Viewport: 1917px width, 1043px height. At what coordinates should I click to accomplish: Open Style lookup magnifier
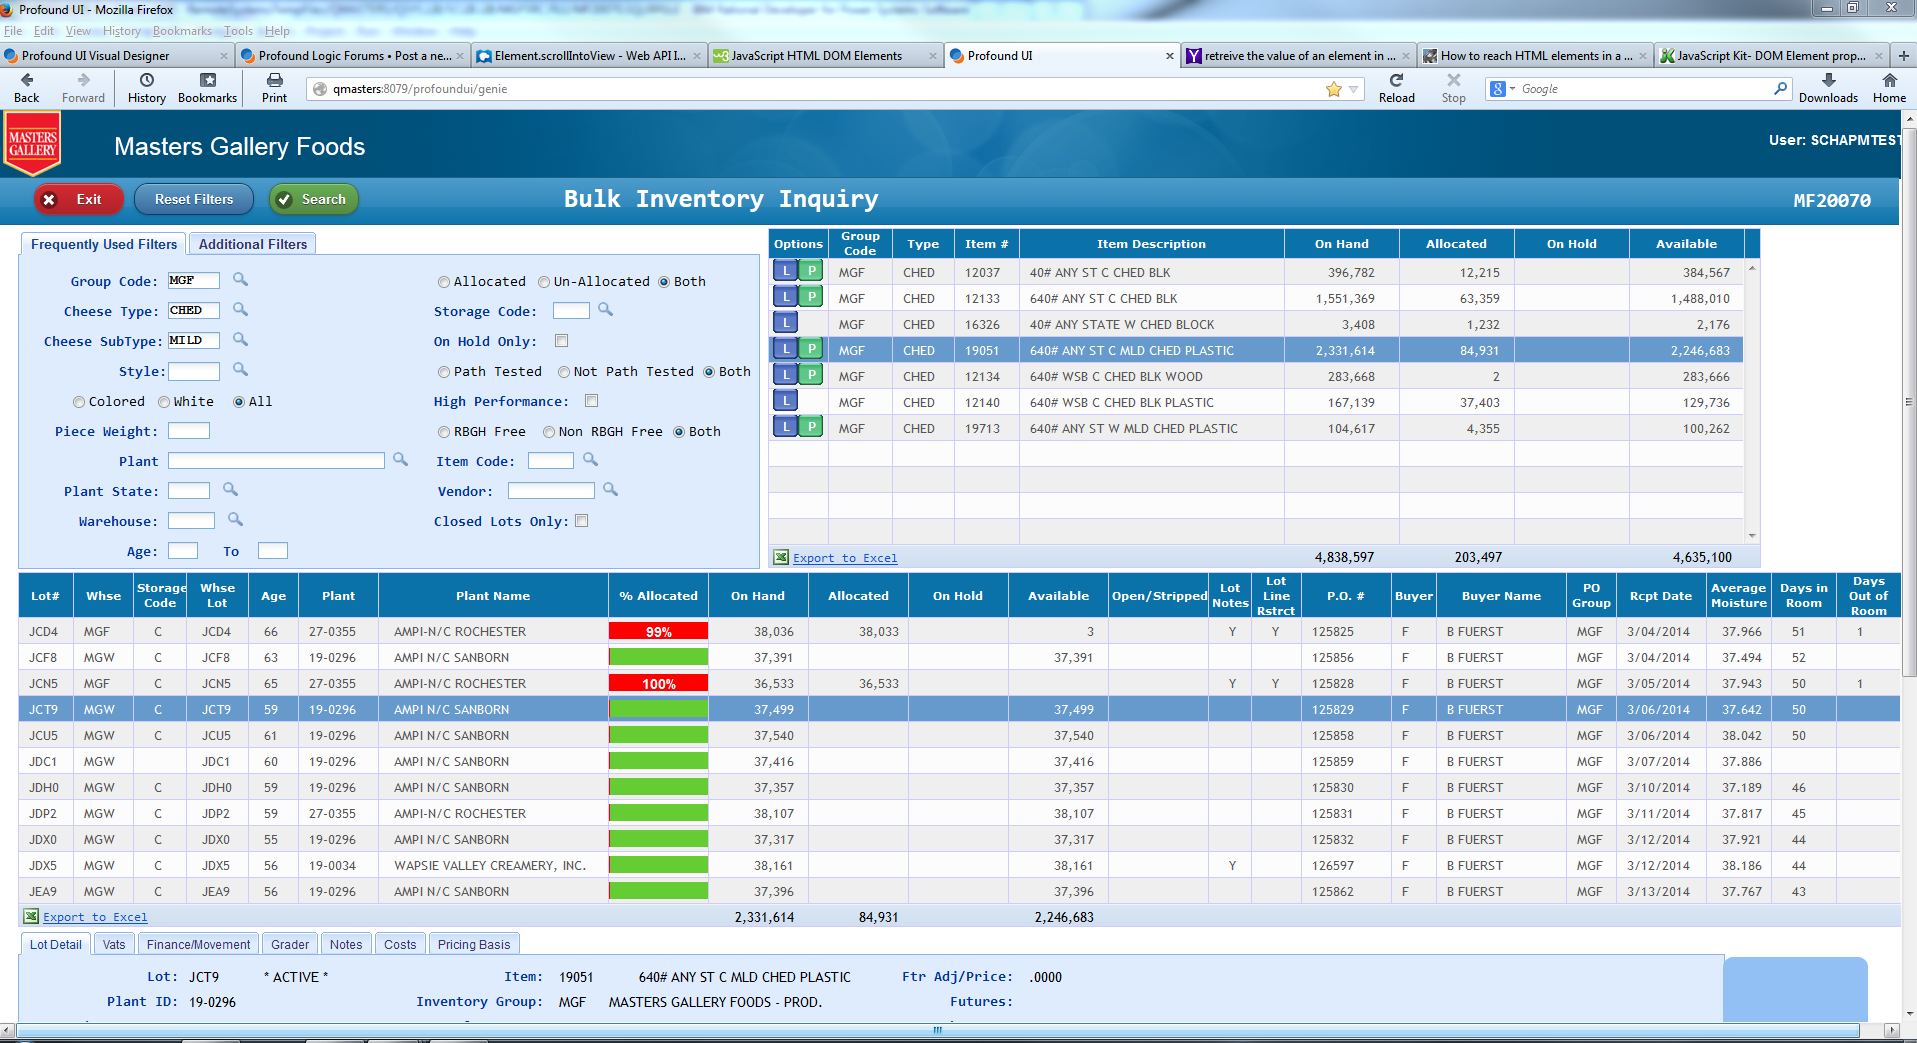point(240,370)
